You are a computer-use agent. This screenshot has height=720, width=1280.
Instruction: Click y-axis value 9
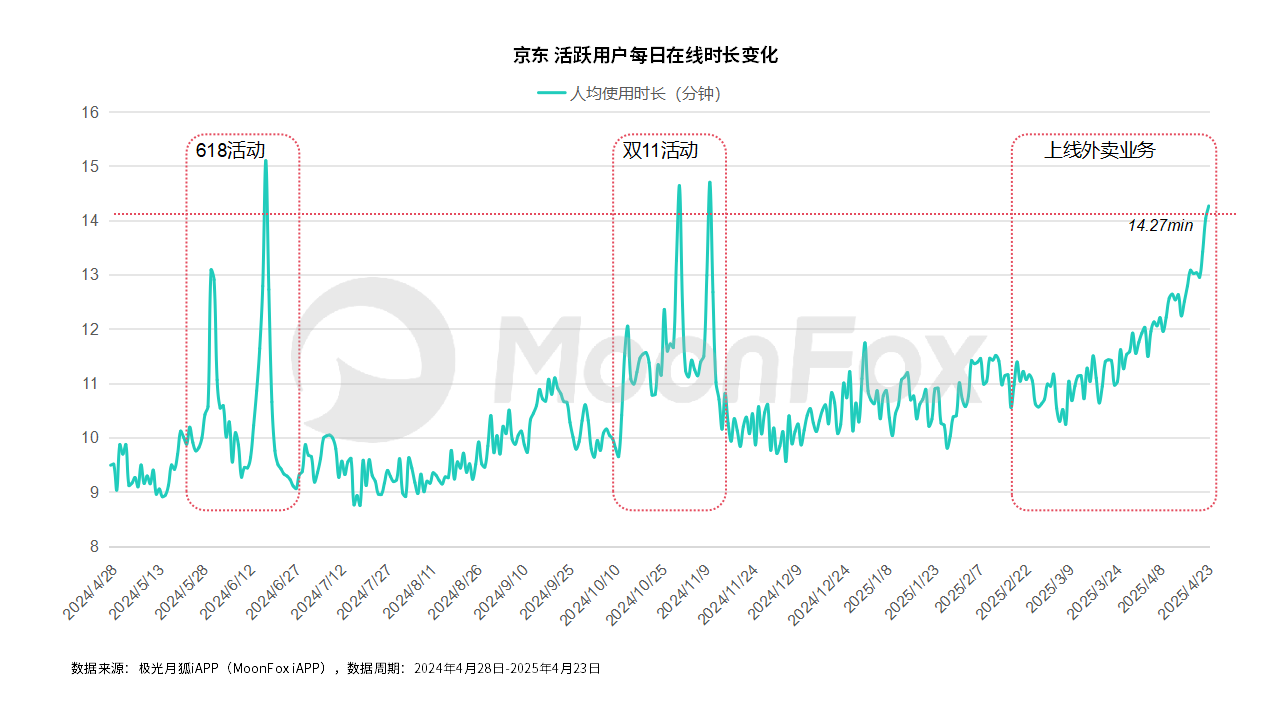tap(94, 492)
